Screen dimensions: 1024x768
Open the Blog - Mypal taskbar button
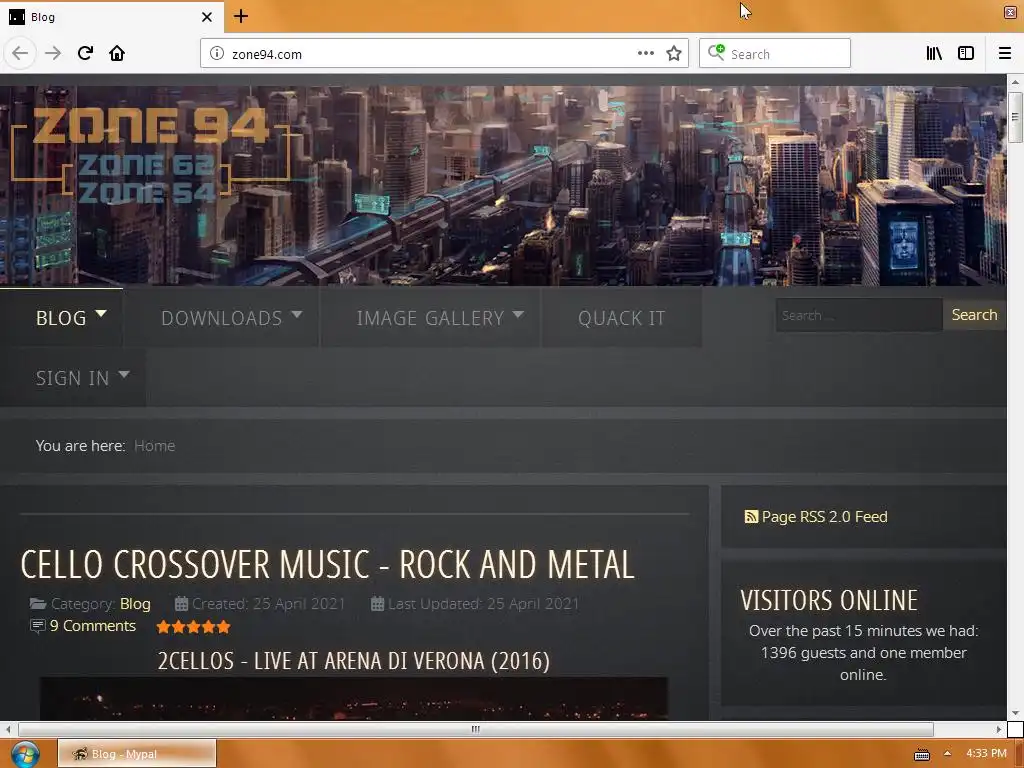point(137,754)
